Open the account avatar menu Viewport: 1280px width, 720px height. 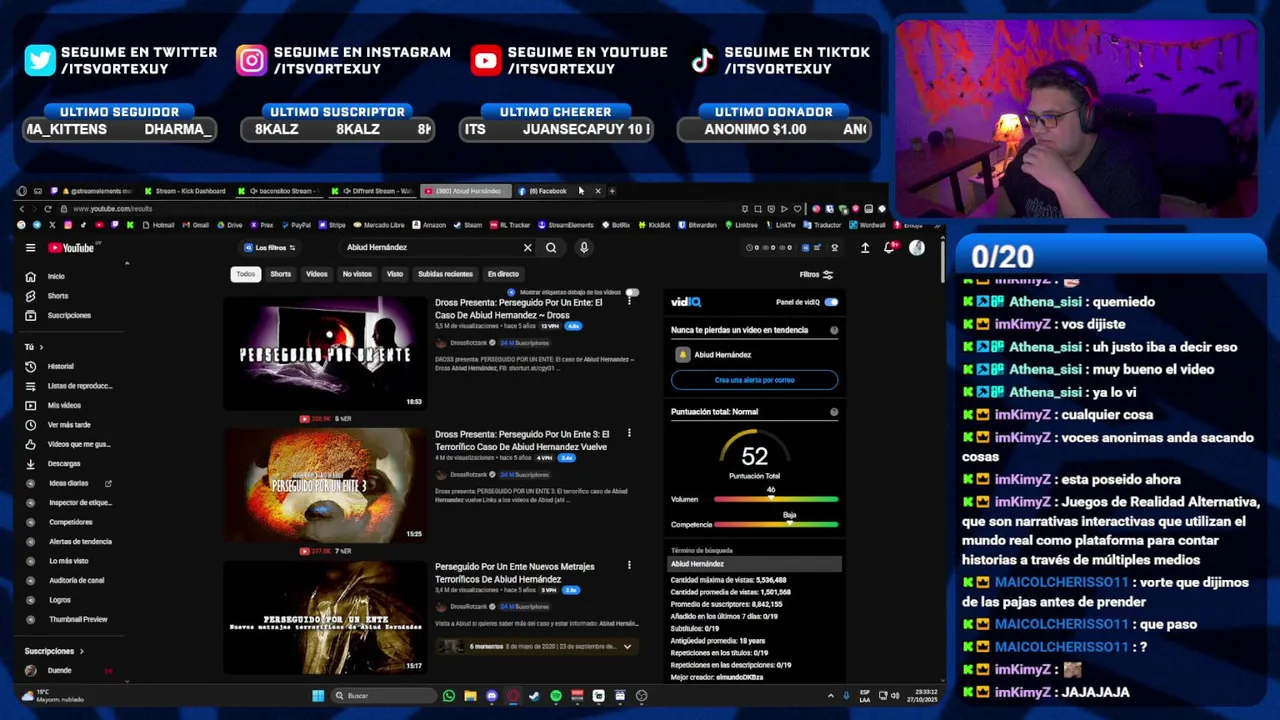pyautogui.click(x=917, y=248)
